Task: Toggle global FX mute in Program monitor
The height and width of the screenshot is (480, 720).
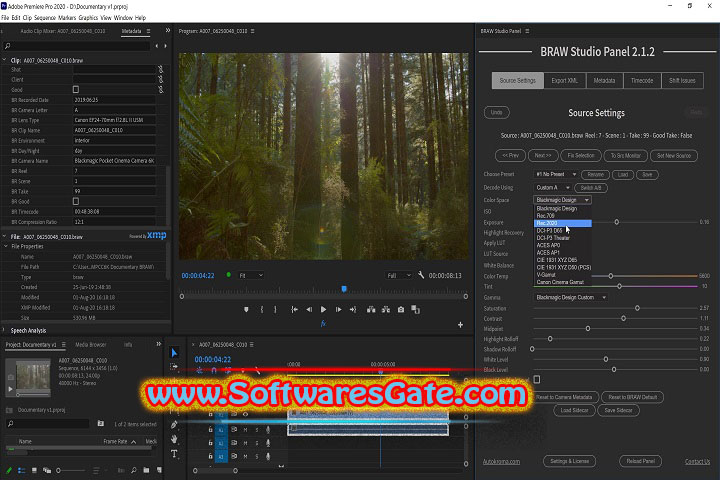Action: coord(323,324)
